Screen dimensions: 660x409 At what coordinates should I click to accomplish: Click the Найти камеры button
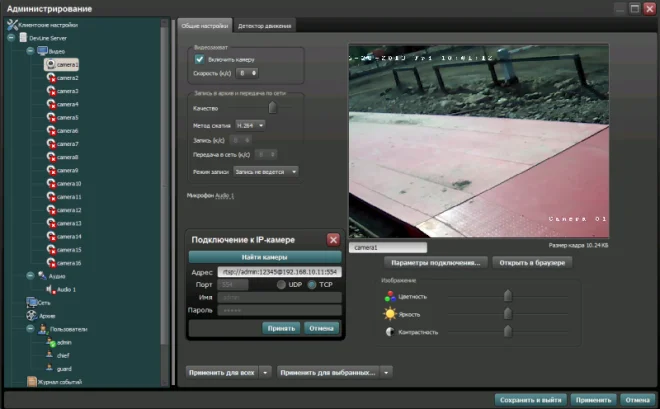265,257
